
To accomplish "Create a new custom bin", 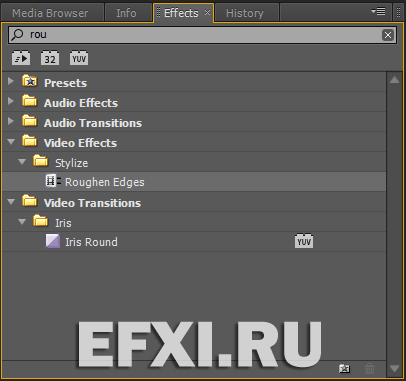I will click(x=344, y=369).
